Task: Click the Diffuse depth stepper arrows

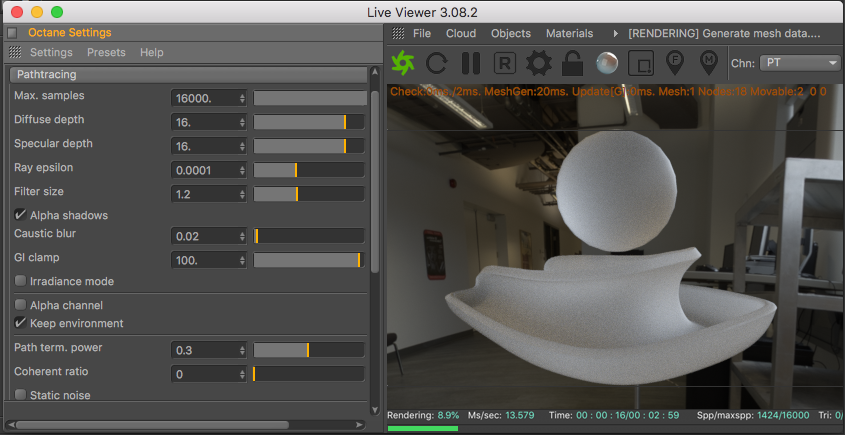Action: coord(243,122)
